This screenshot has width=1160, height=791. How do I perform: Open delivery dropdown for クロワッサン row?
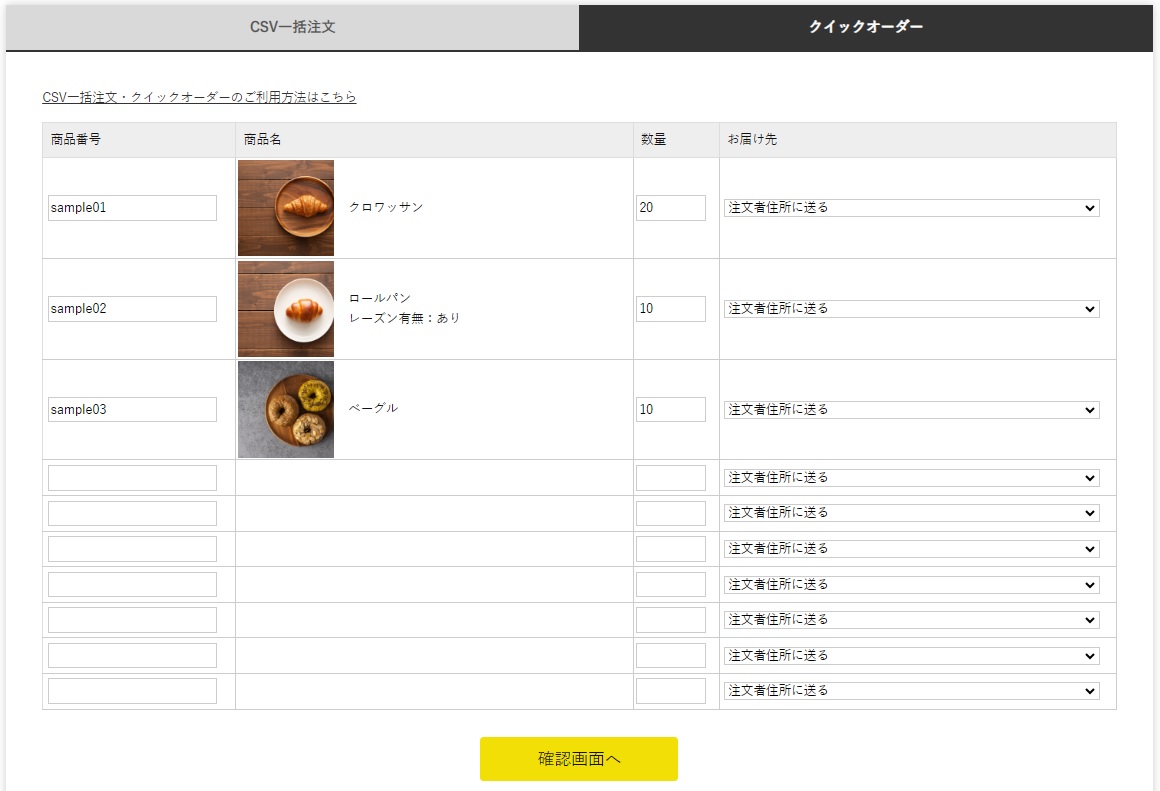click(x=911, y=208)
